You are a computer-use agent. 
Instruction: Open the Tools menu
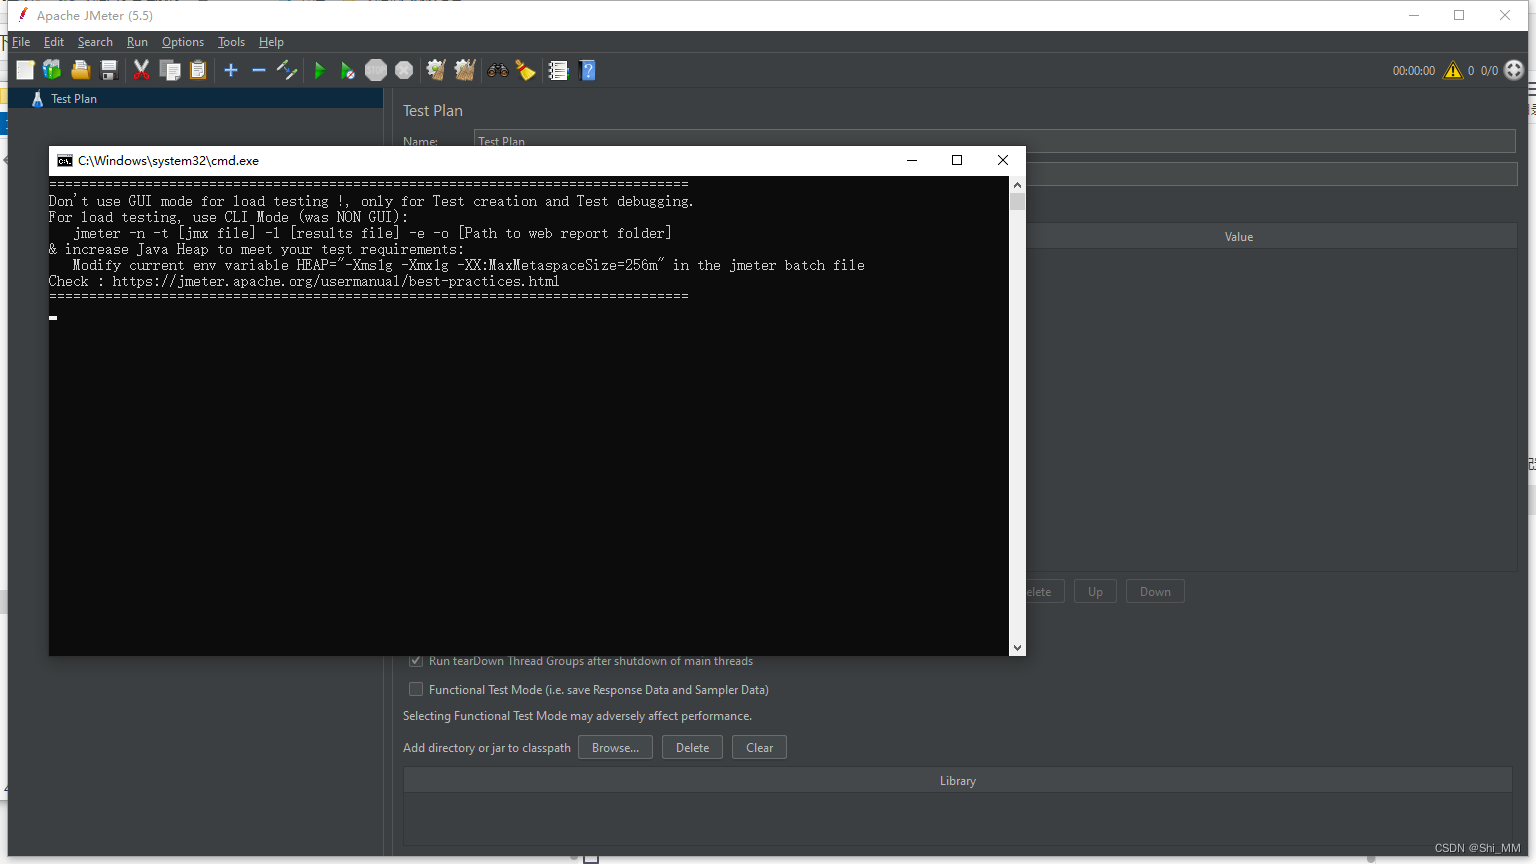(x=231, y=42)
